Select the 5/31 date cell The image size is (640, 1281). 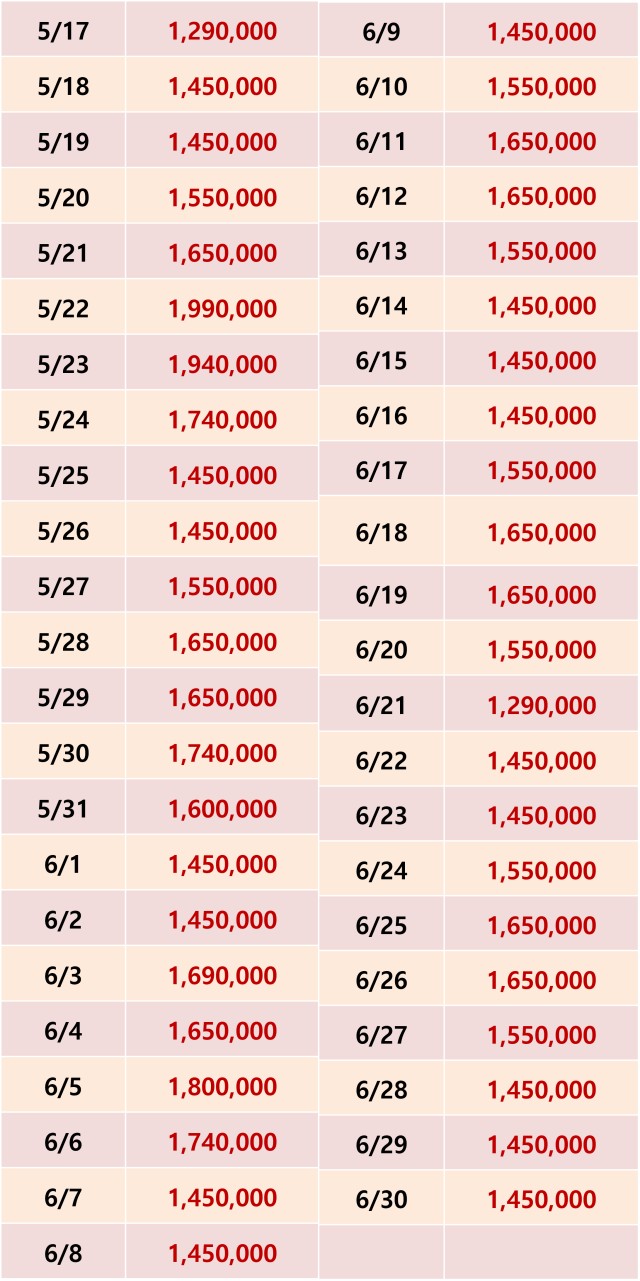[63, 809]
